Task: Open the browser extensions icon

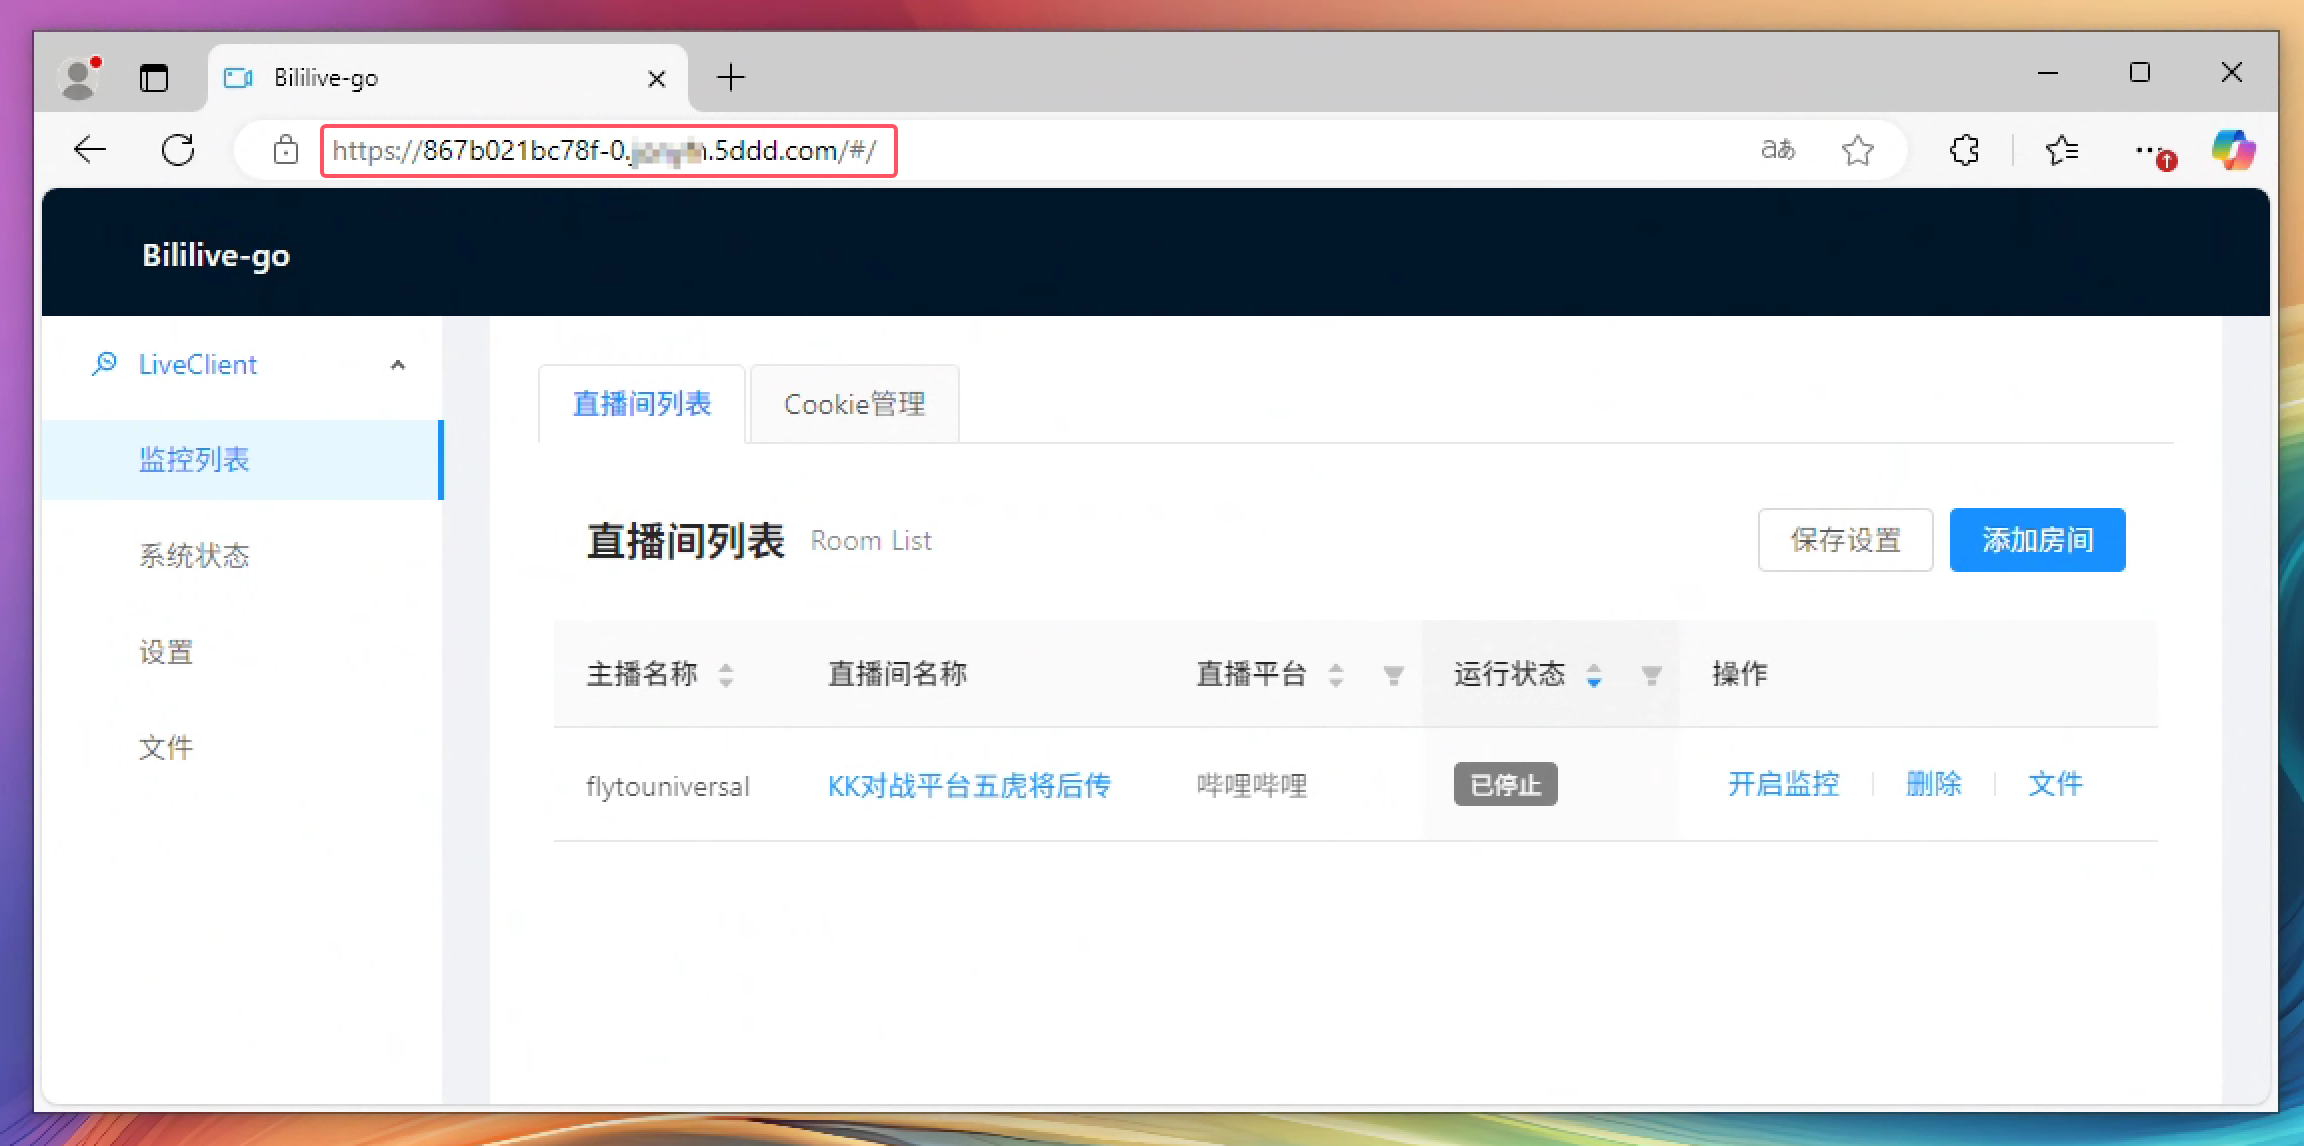Action: [1962, 150]
